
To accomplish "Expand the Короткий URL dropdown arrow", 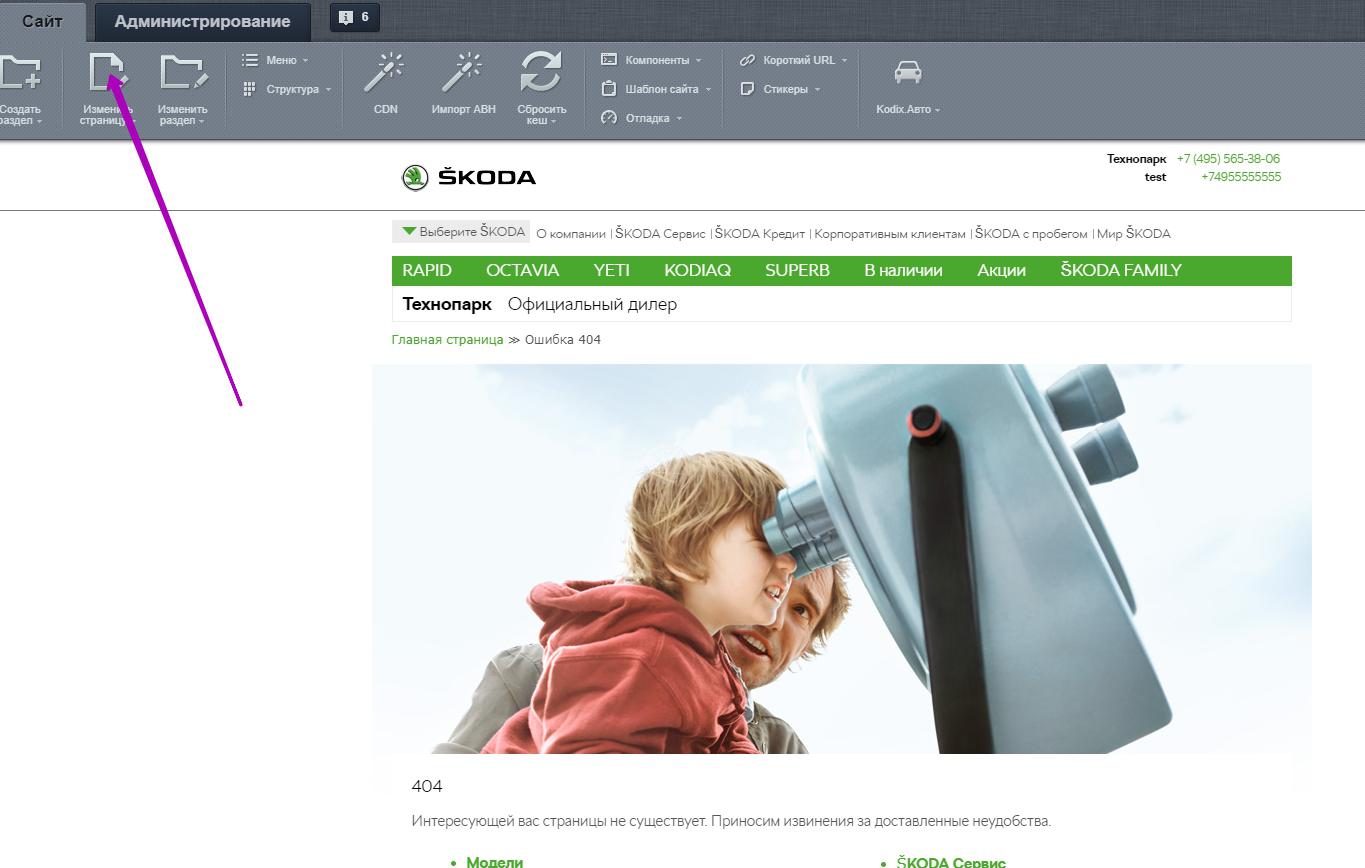I will [844, 61].
